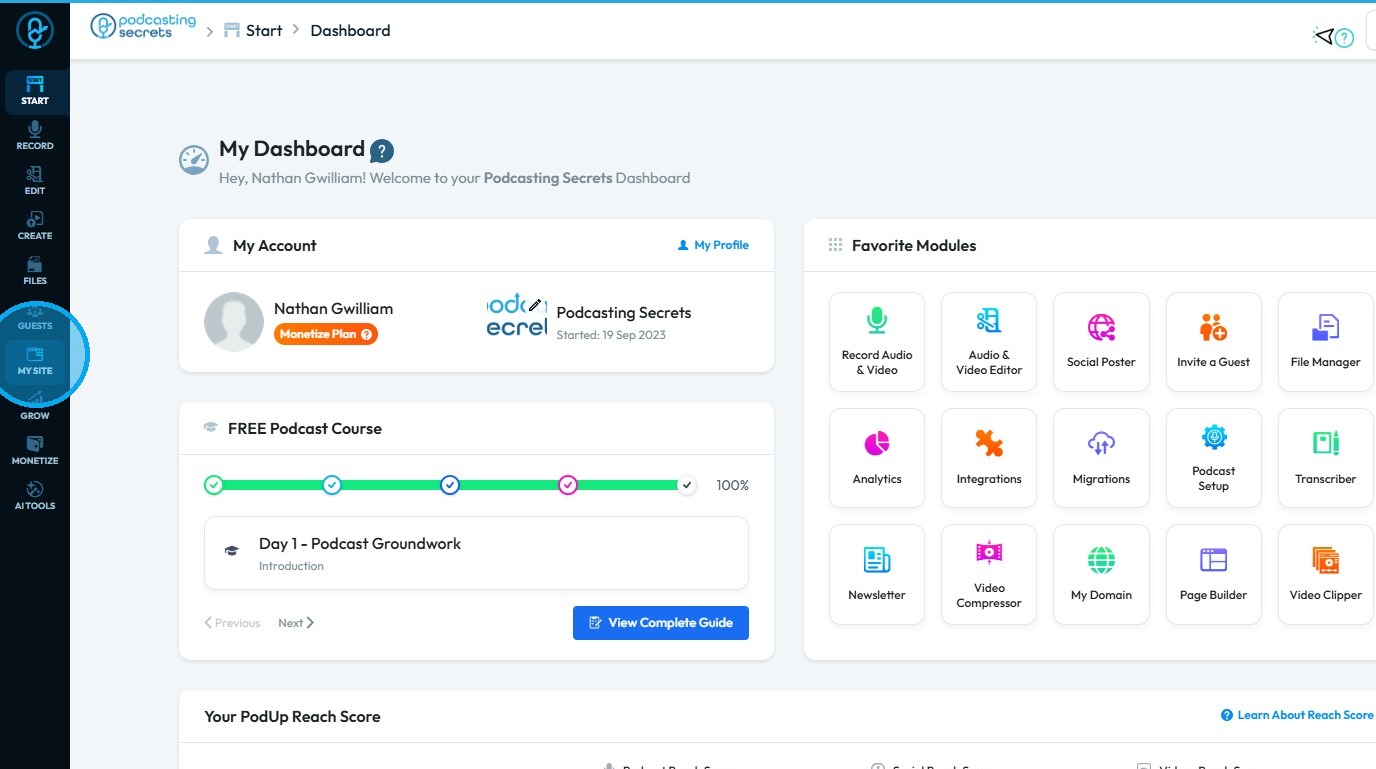Image resolution: width=1376 pixels, height=769 pixels.
Task: Open the Page Builder module
Action: [x=1213, y=574]
